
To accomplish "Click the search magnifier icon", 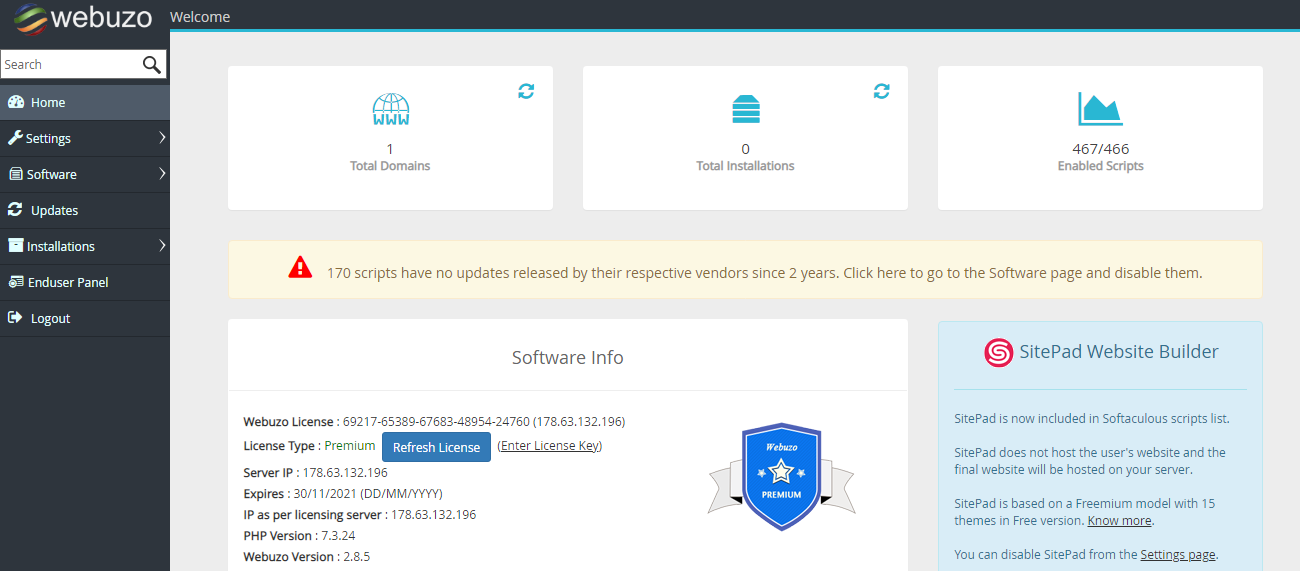I will pos(151,65).
